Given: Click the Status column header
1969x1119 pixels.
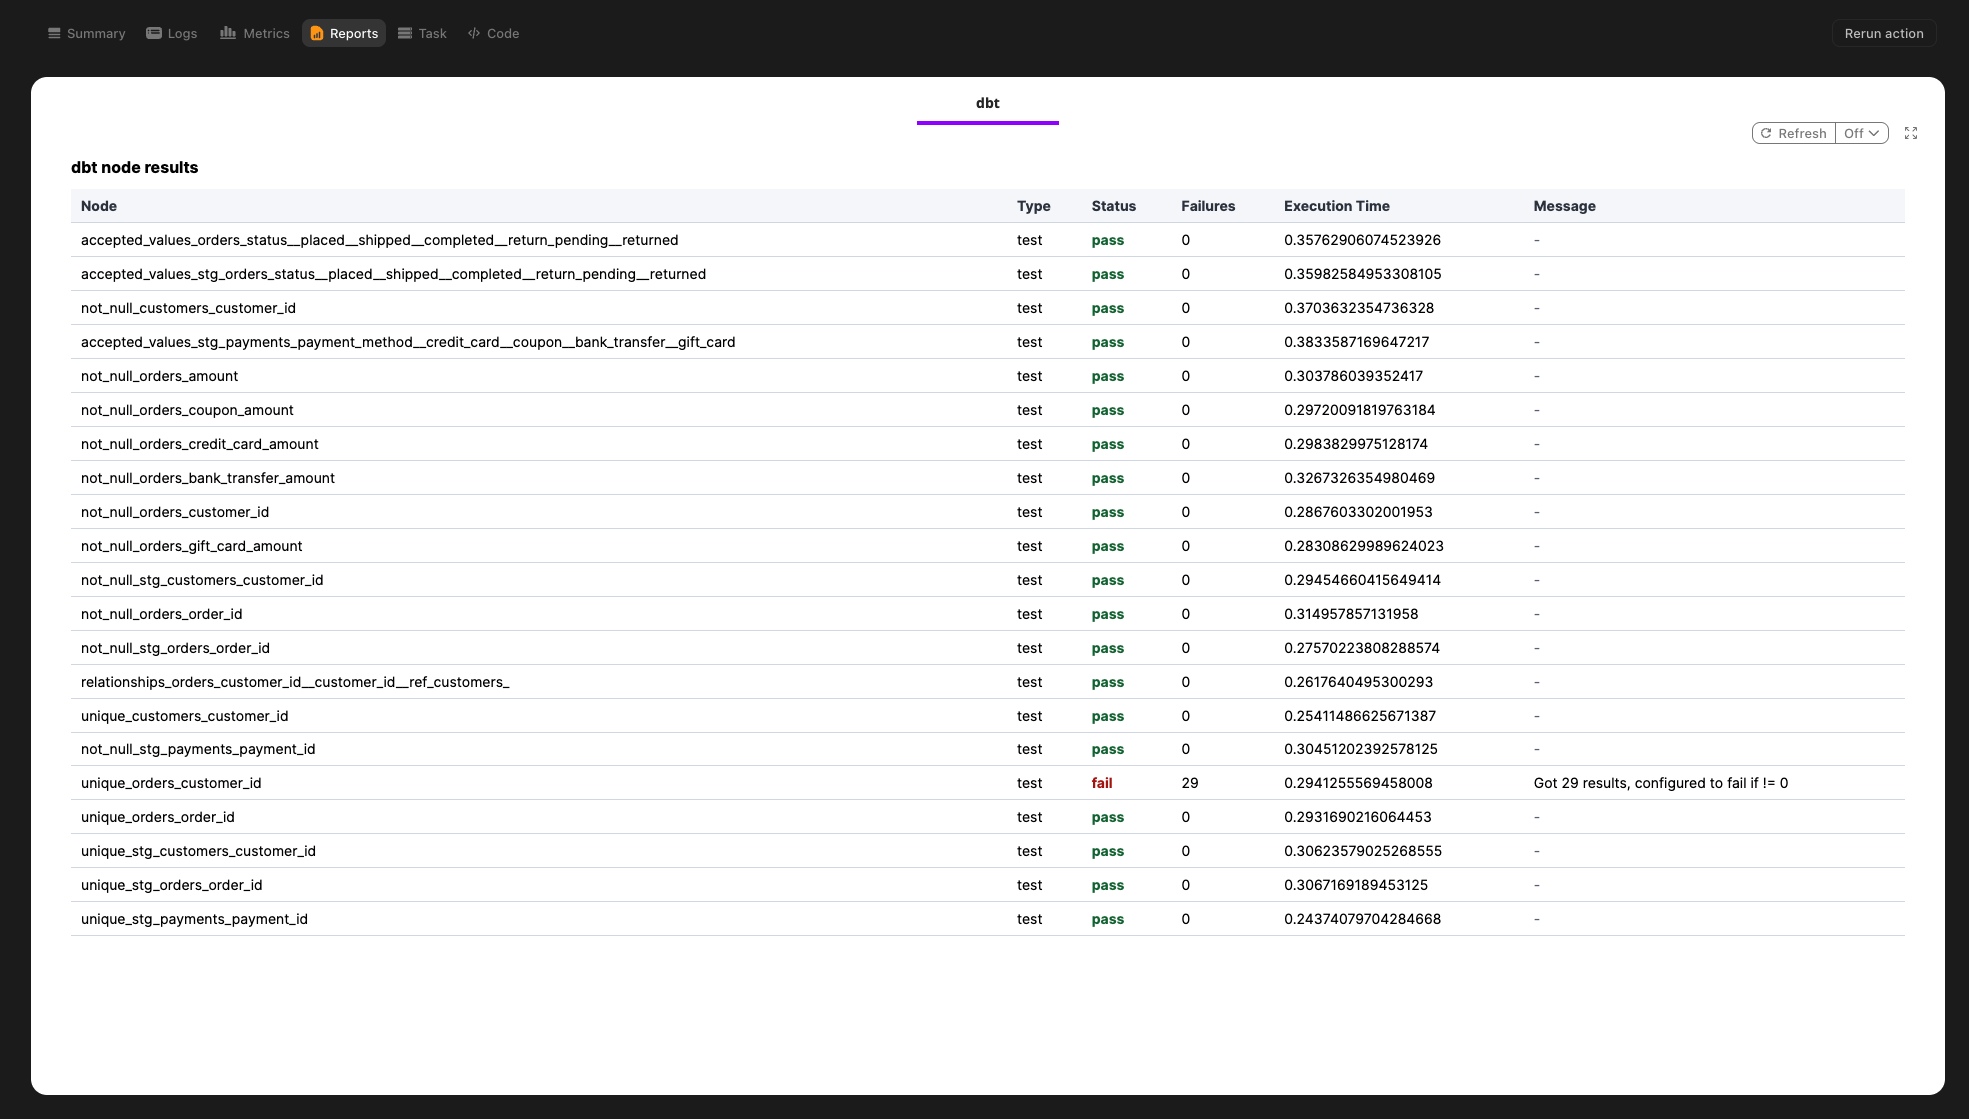Looking at the screenshot, I should point(1114,206).
